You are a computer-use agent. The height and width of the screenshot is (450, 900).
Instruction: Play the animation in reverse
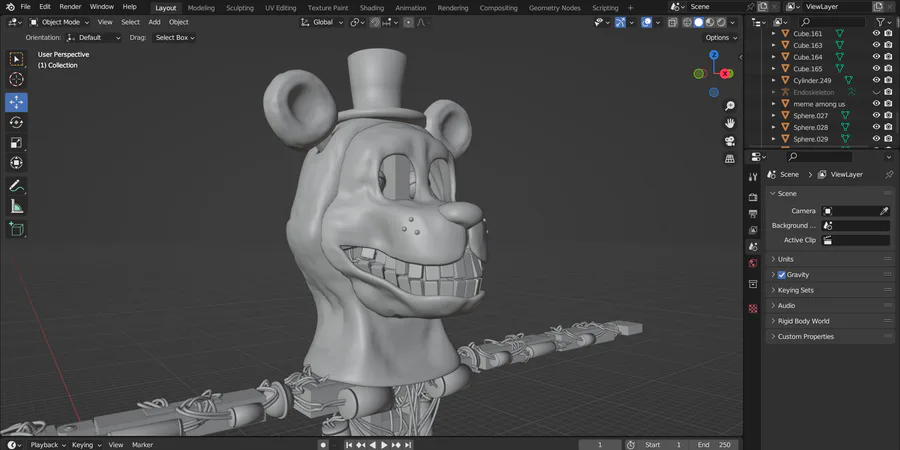tap(373, 445)
